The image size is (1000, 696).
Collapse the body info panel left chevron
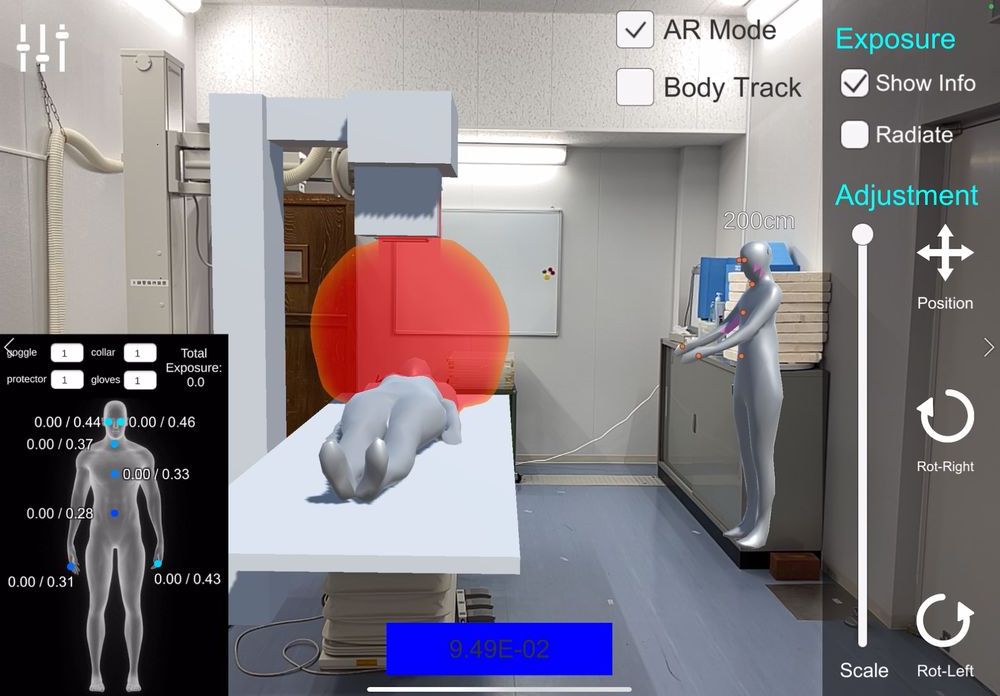9,346
